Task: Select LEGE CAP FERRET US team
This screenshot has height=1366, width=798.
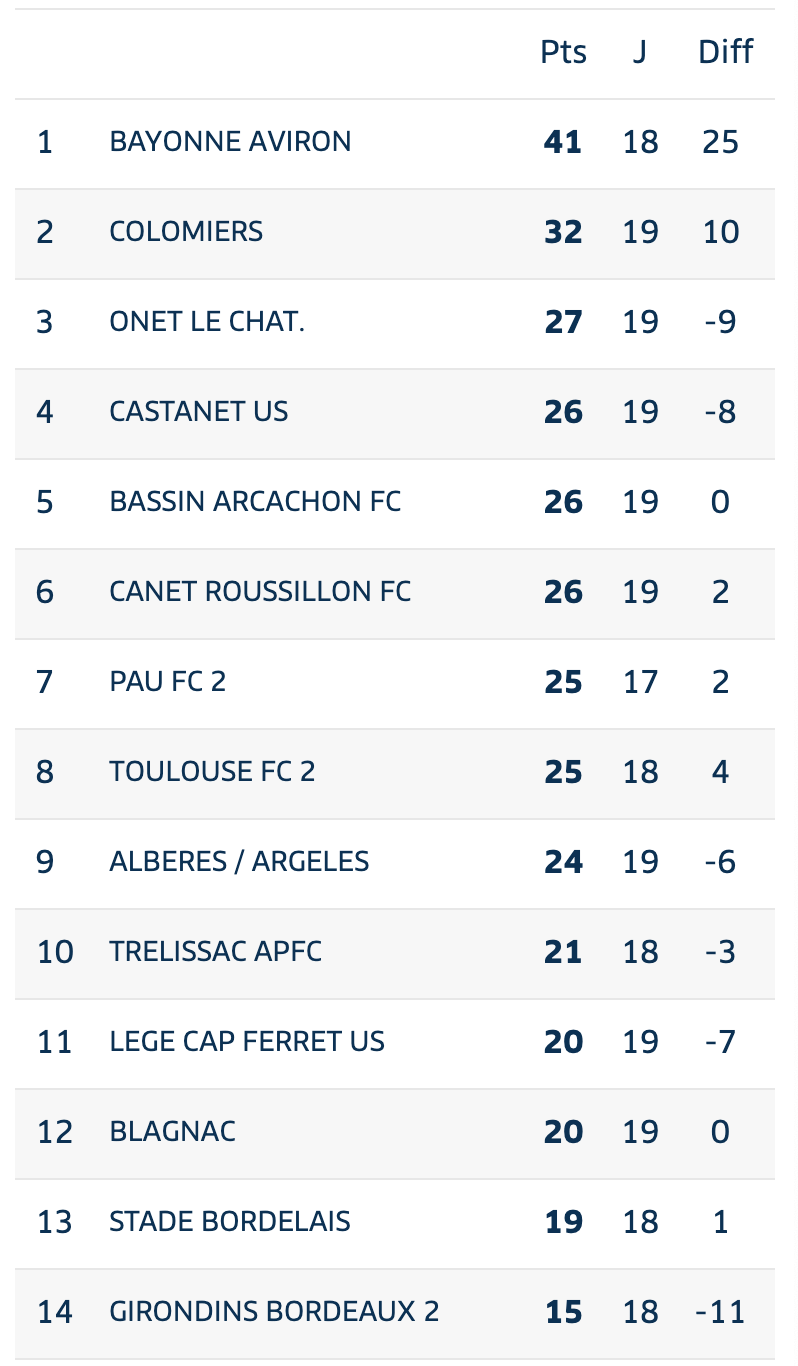Action: coord(247,1042)
